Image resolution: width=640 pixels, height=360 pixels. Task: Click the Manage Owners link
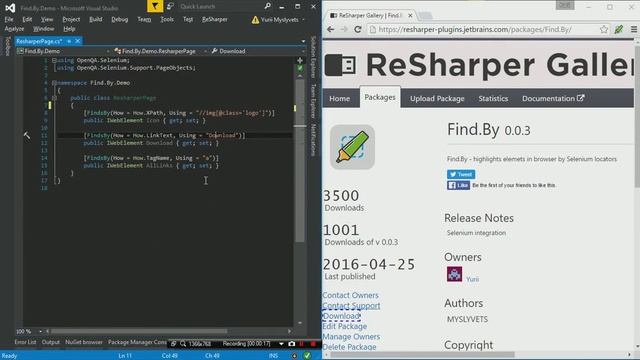[x=351, y=337]
